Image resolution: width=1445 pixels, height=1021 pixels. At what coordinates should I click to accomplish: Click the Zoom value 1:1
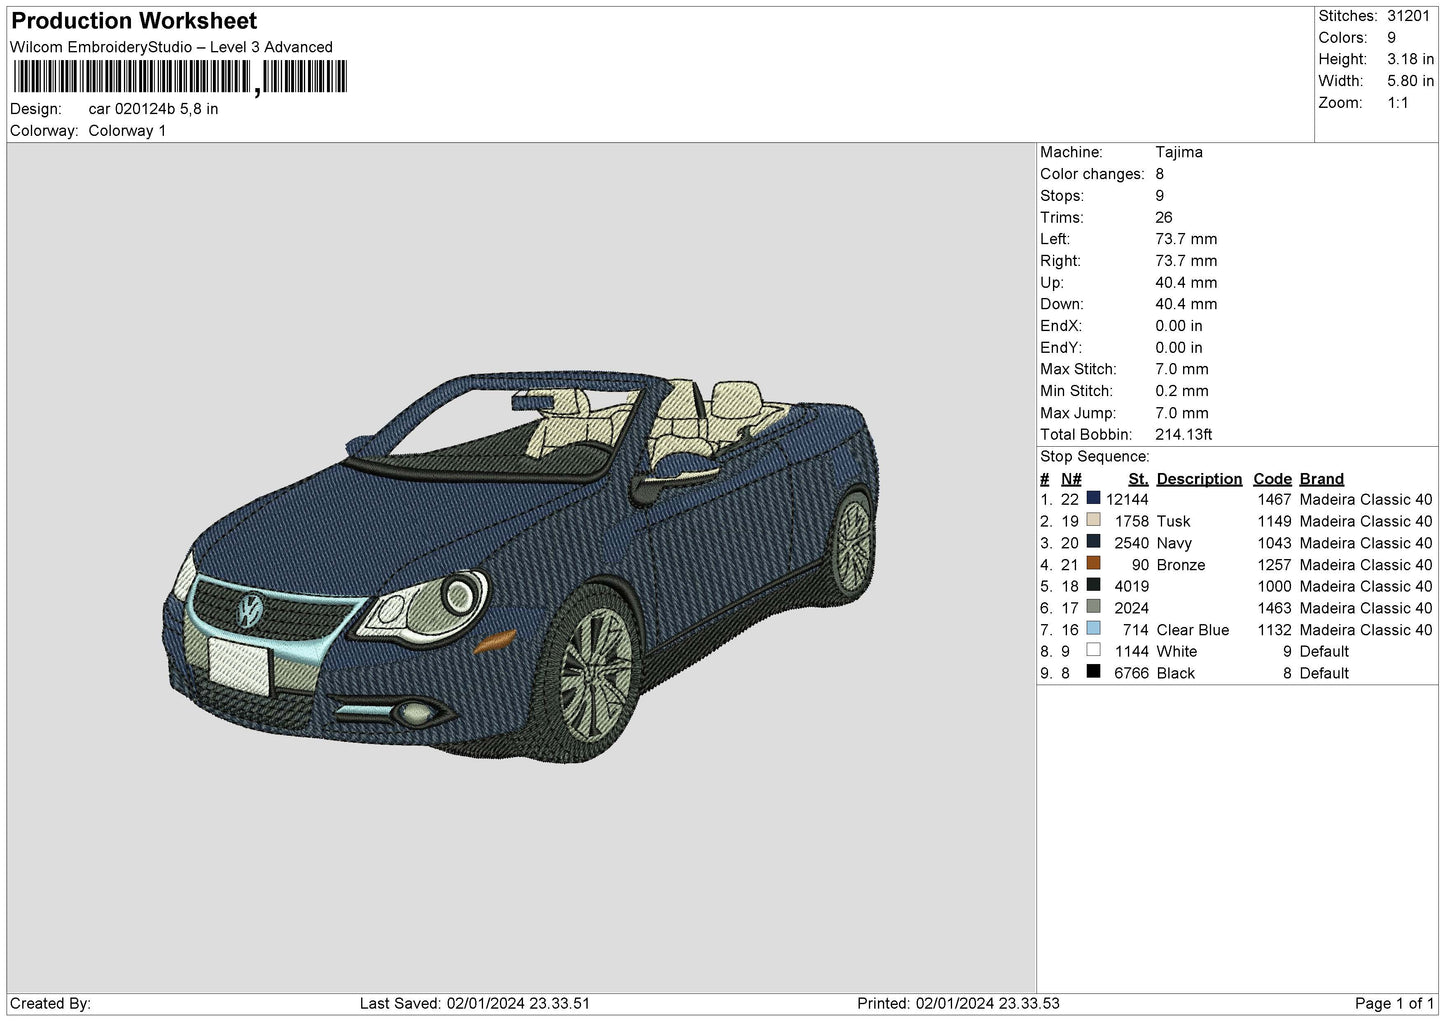1398,103
